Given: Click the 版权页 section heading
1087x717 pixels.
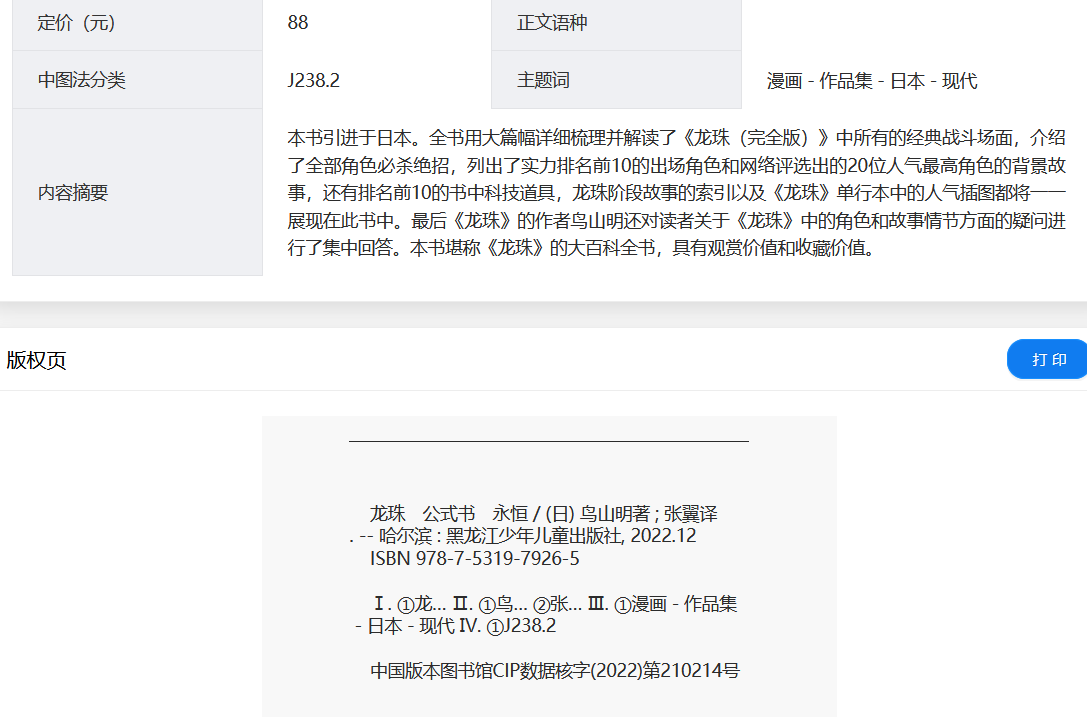Looking at the screenshot, I should [36, 360].
